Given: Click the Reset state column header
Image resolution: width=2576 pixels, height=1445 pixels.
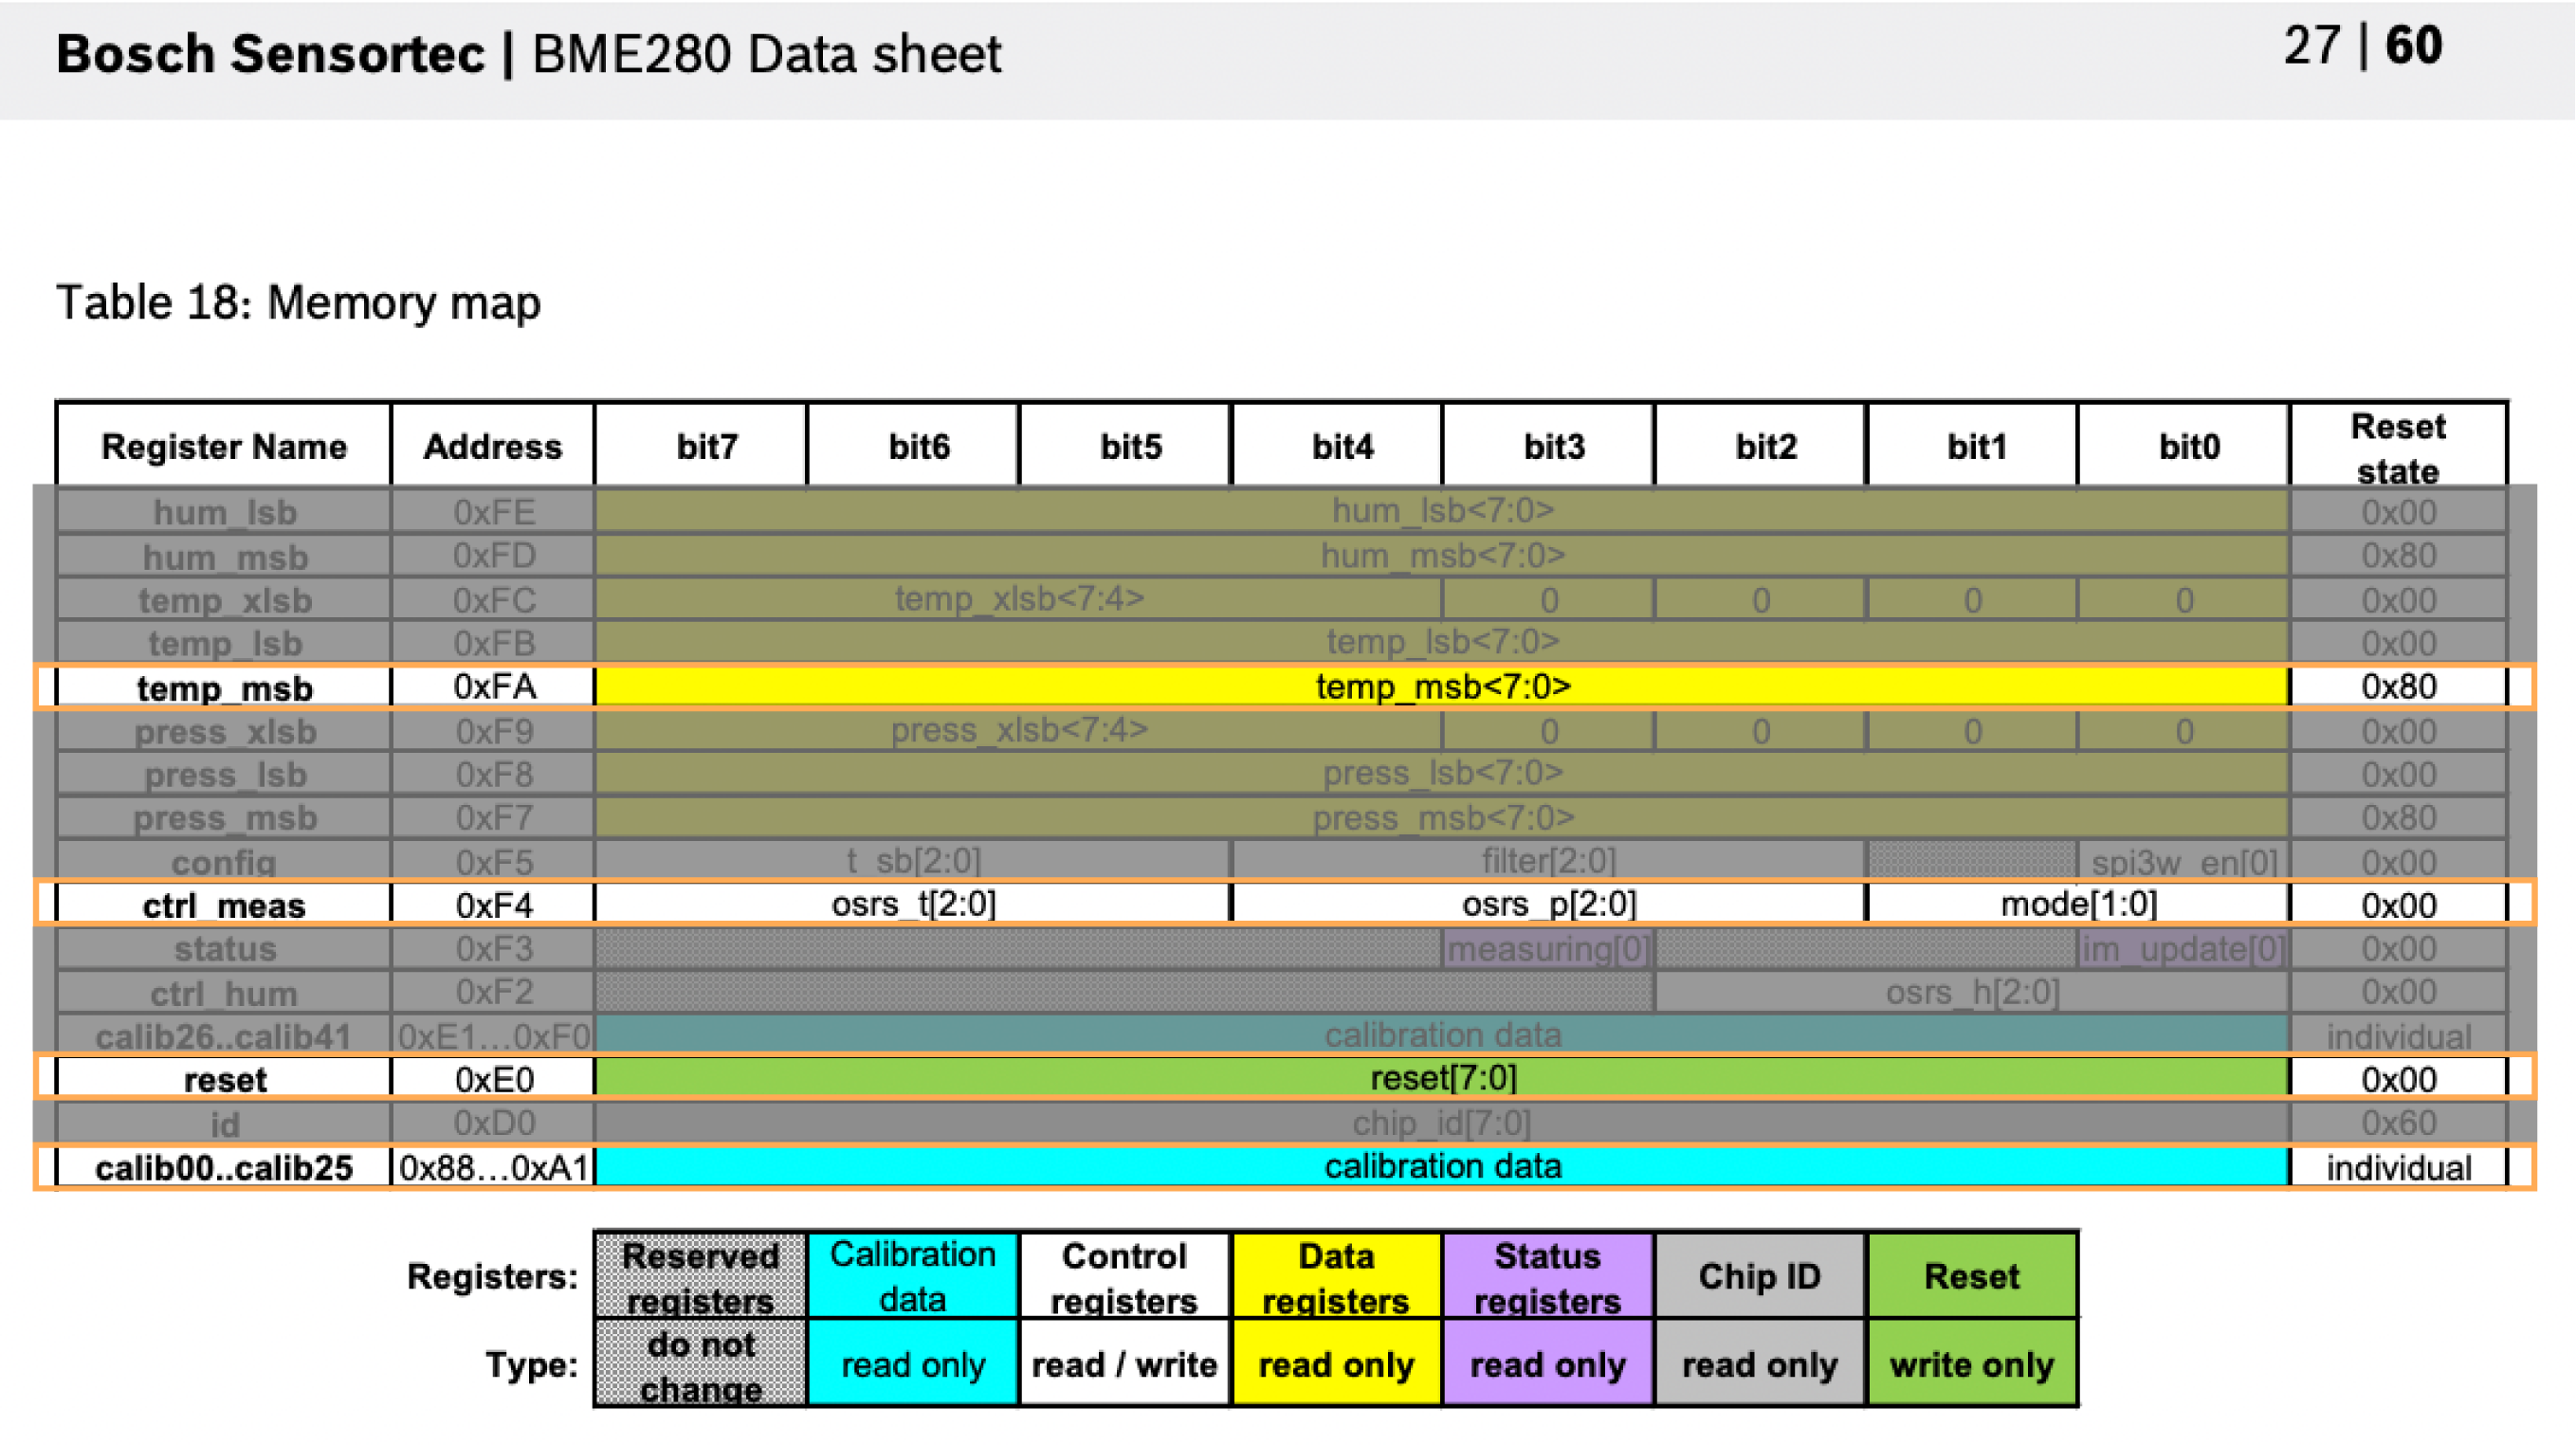Looking at the screenshot, I should pos(2397,447).
